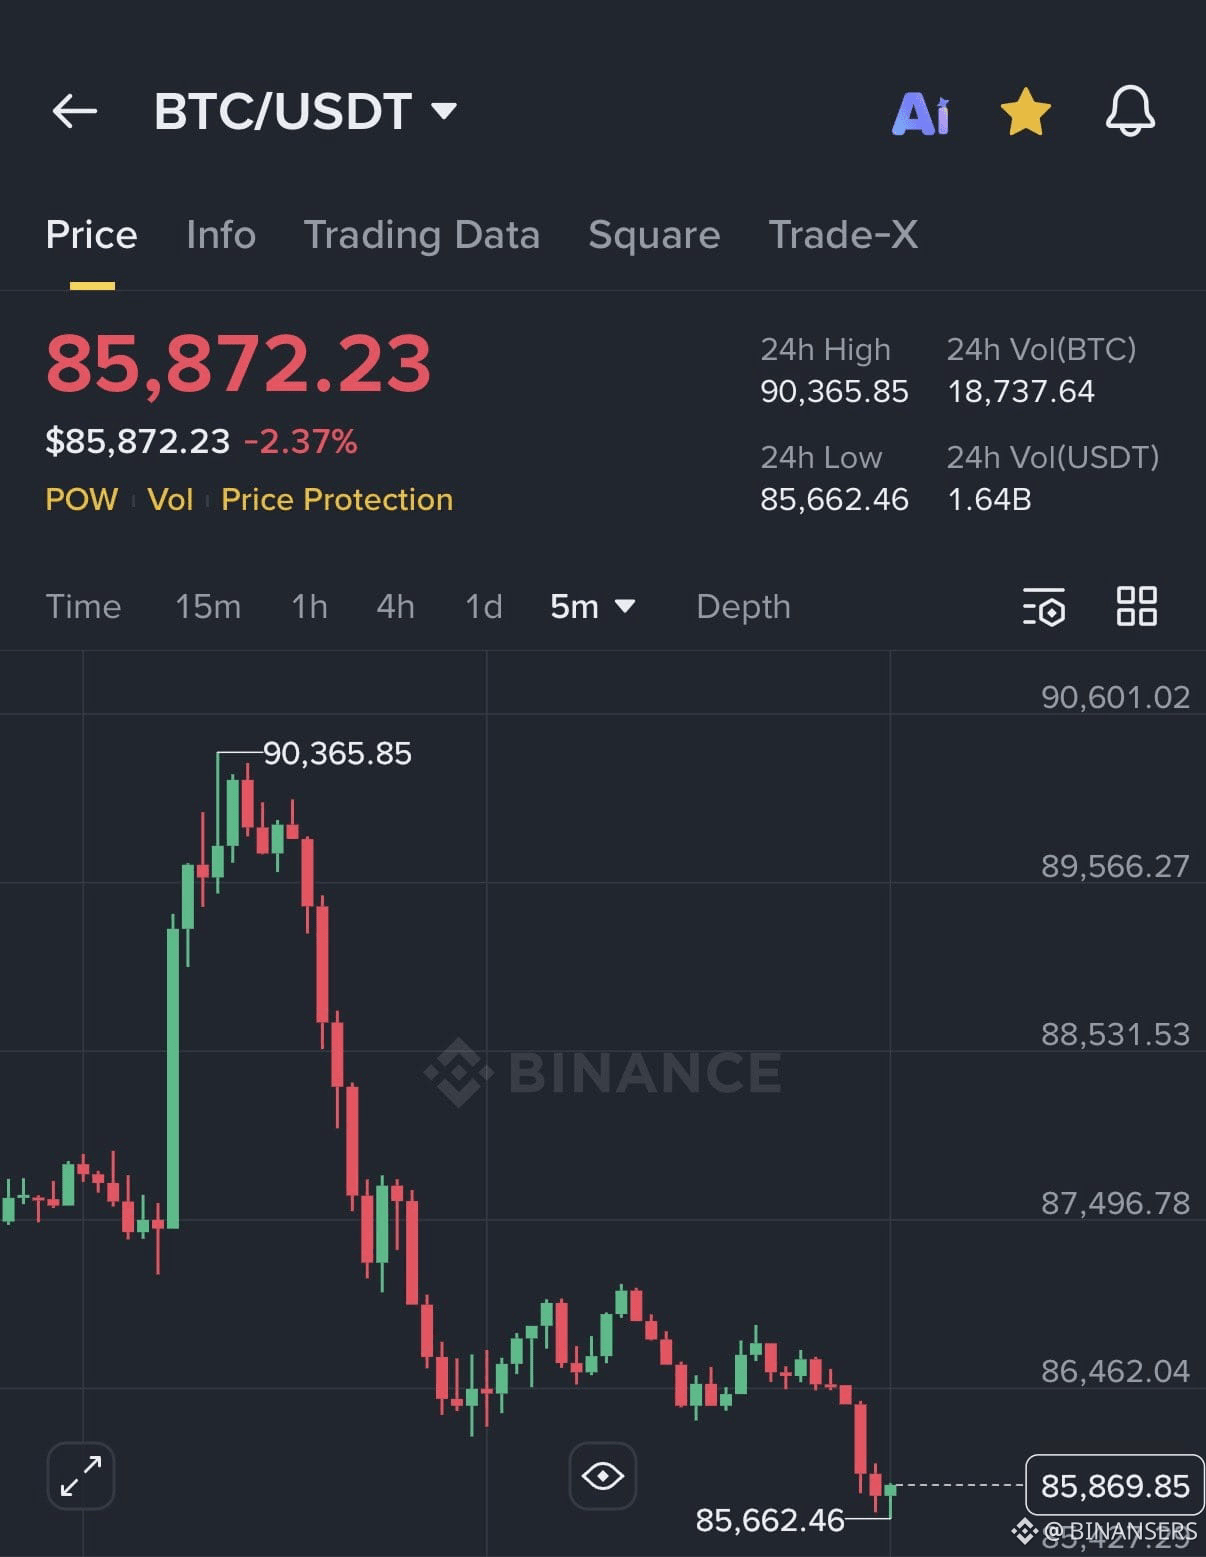Tap the 24h Low value 85,662.46
This screenshot has width=1206, height=1557.
pos(834,499)
